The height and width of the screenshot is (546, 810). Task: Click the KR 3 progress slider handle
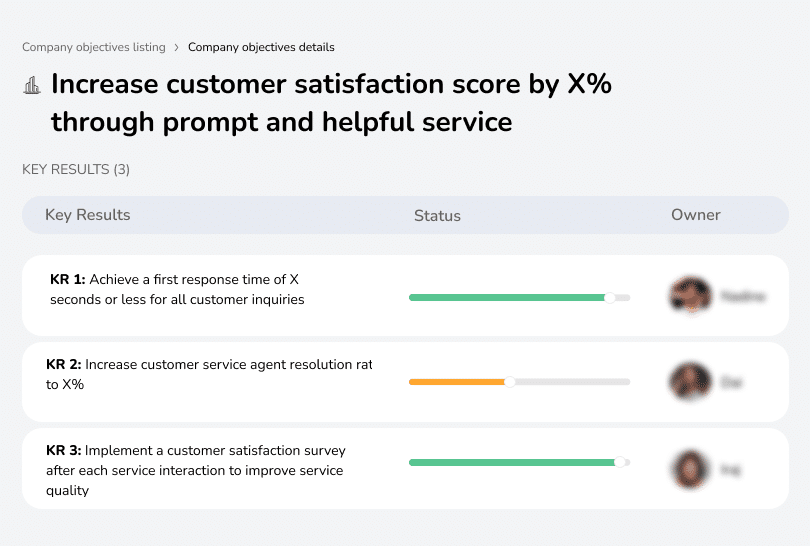(x=620, y=462)
